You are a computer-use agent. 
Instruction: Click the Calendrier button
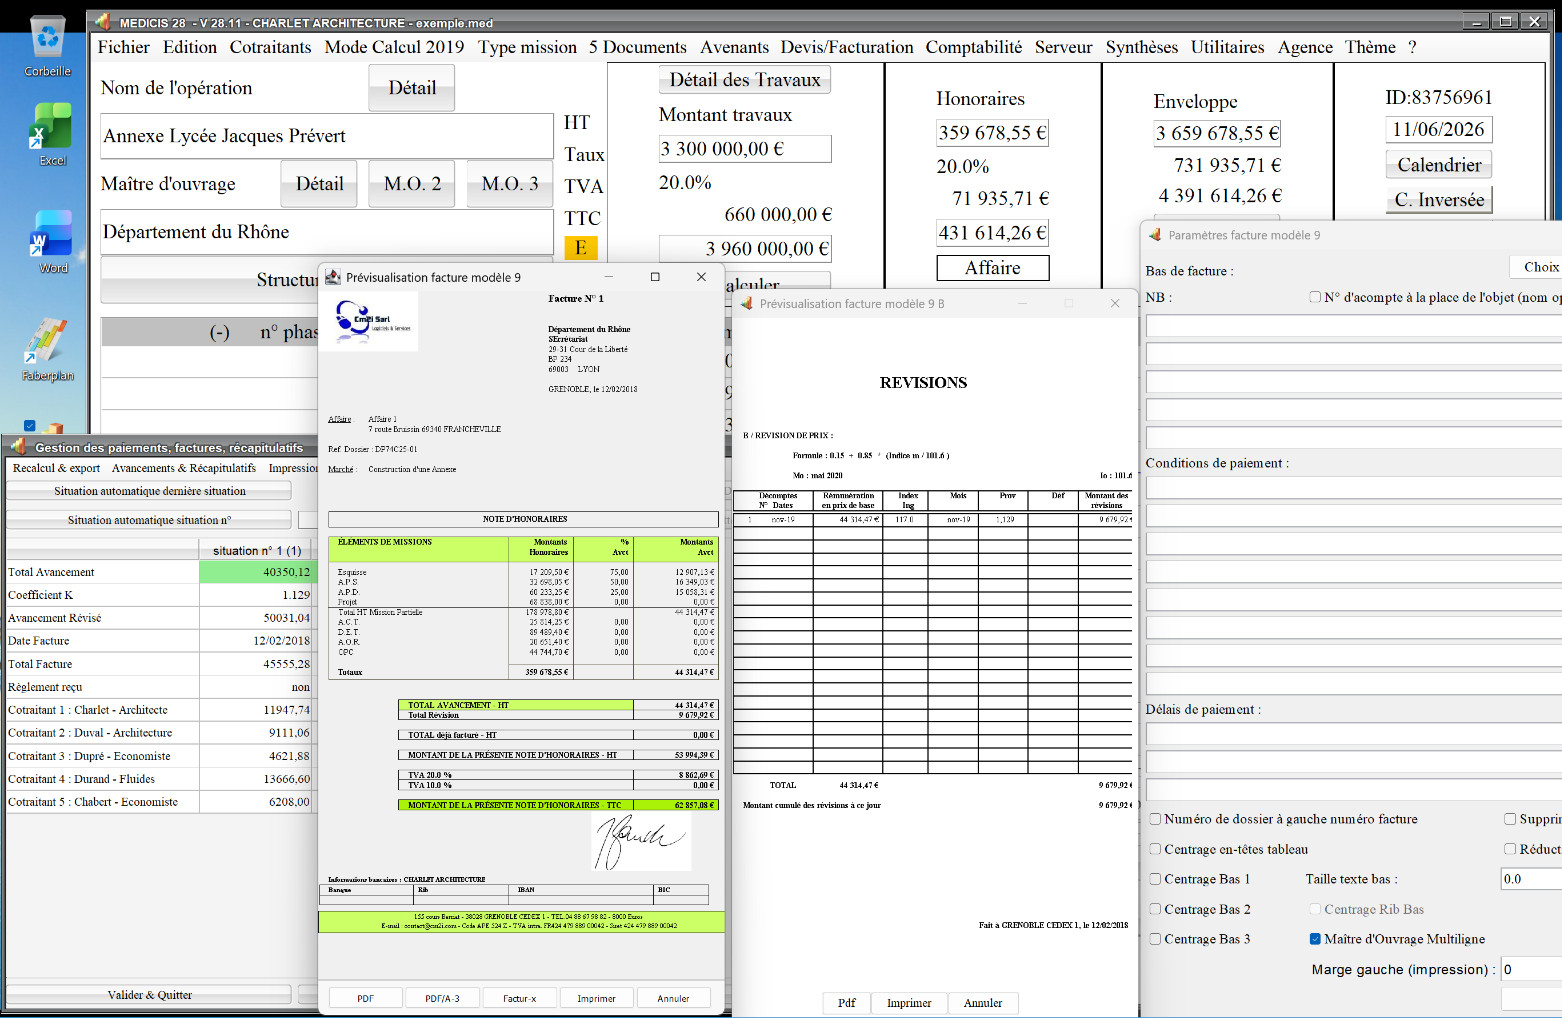(1439, 165)
